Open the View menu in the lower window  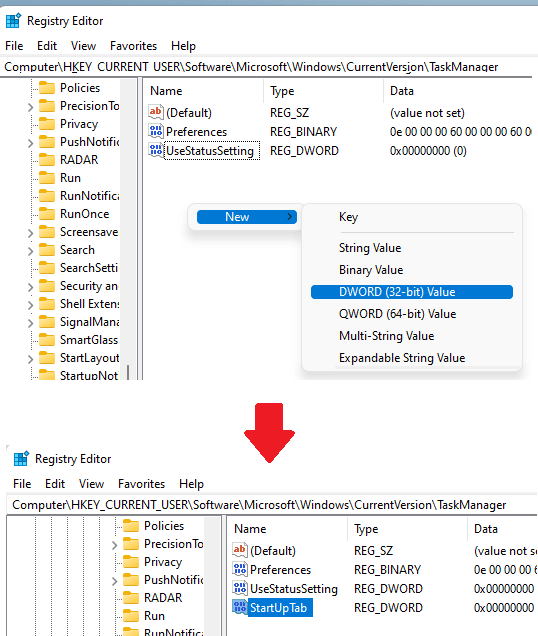pos(92,484)
